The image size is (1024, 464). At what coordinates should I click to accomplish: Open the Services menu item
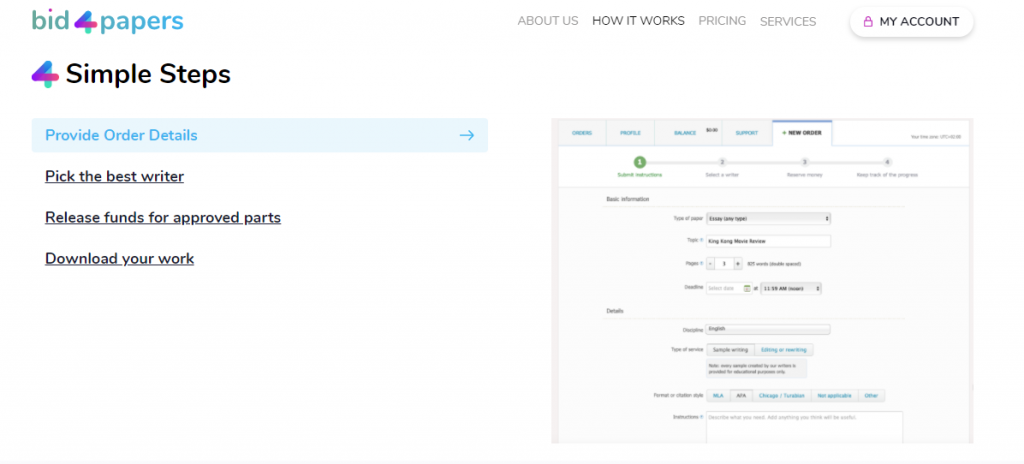[x=788, y=22]
